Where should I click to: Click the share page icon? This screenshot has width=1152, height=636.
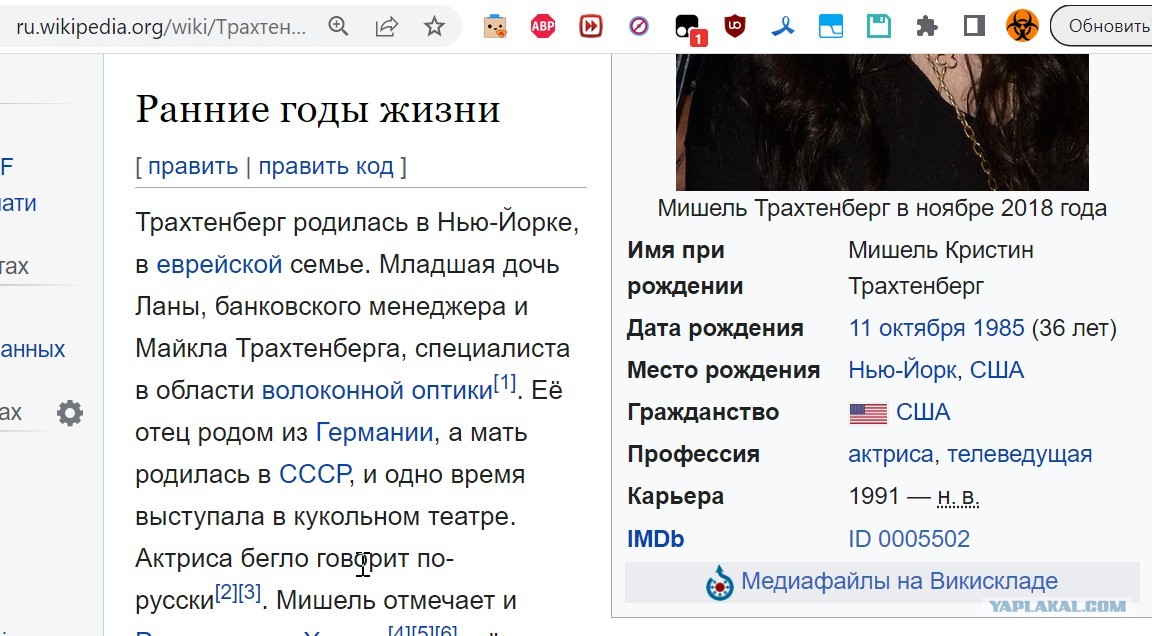click(x=386, y=26)
